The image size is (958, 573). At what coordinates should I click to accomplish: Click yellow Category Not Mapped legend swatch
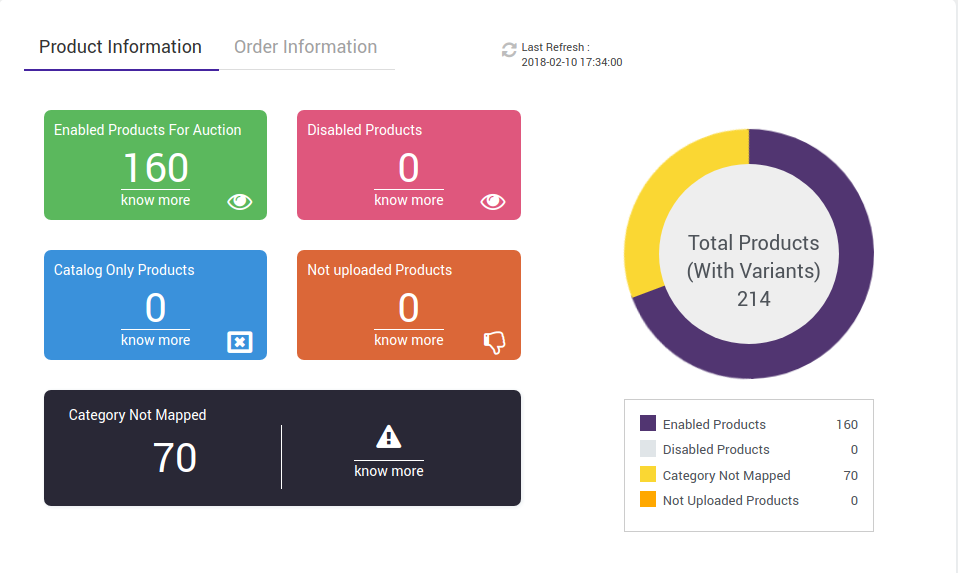(647, 475)
